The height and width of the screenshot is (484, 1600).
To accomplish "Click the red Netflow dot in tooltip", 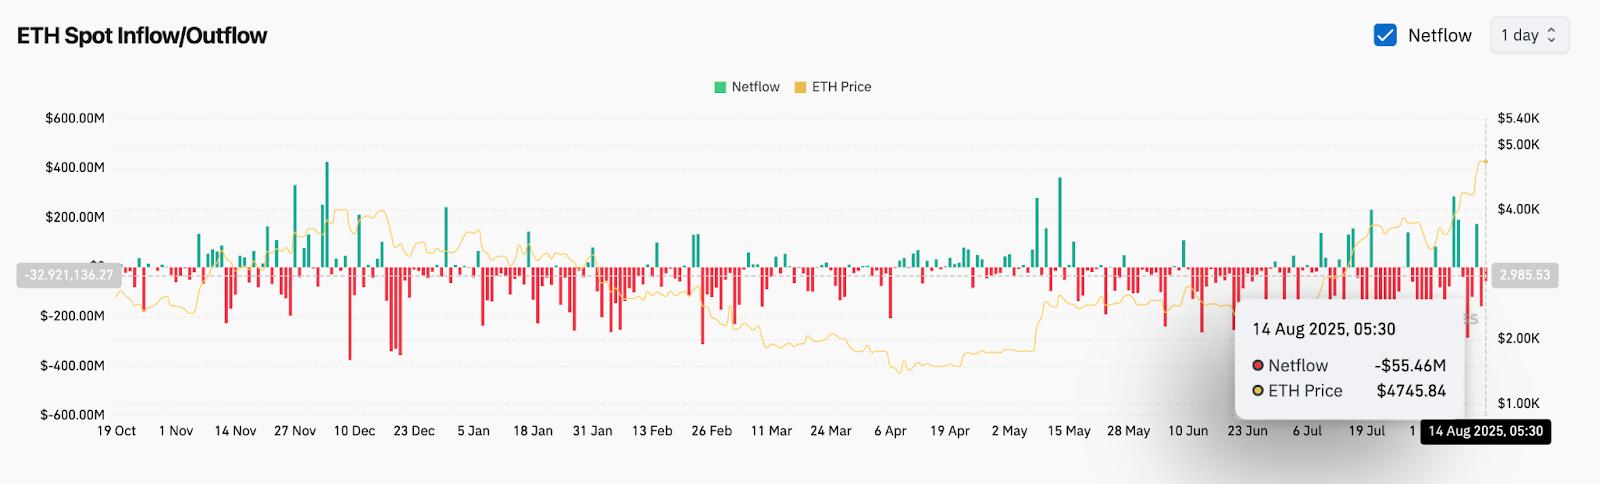I will 1258,366.
